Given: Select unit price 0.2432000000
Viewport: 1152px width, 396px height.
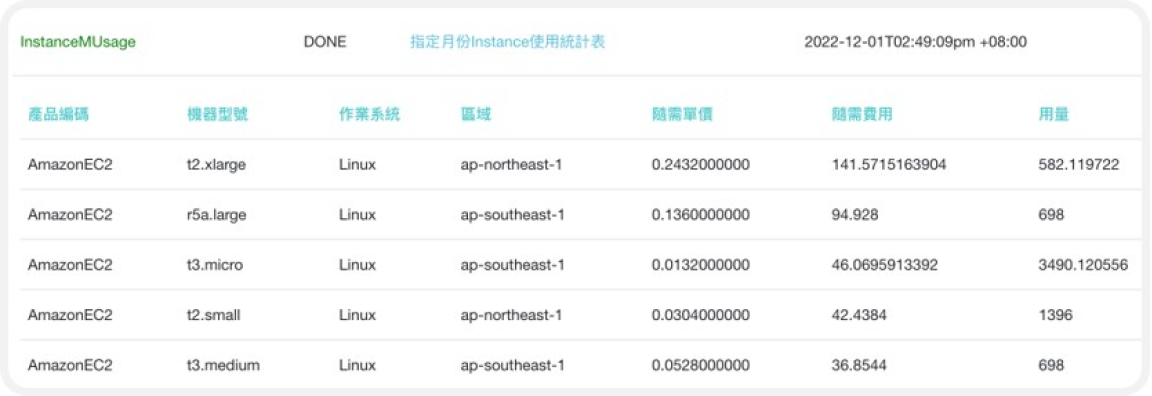Looking at the screenshot, I should (x=701, y=165).
